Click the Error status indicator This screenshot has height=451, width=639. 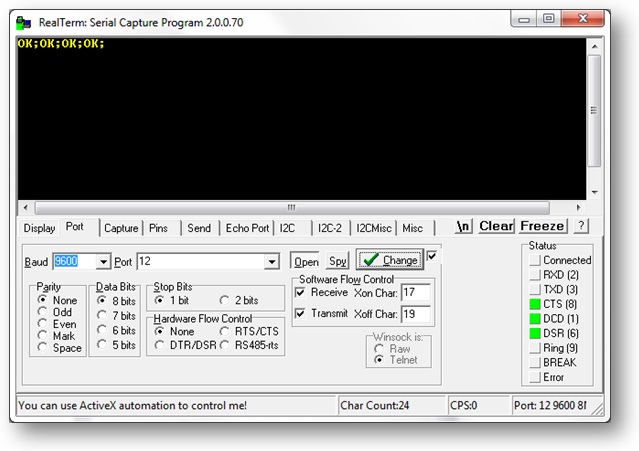pyautogui.click(x=535, y=377)
